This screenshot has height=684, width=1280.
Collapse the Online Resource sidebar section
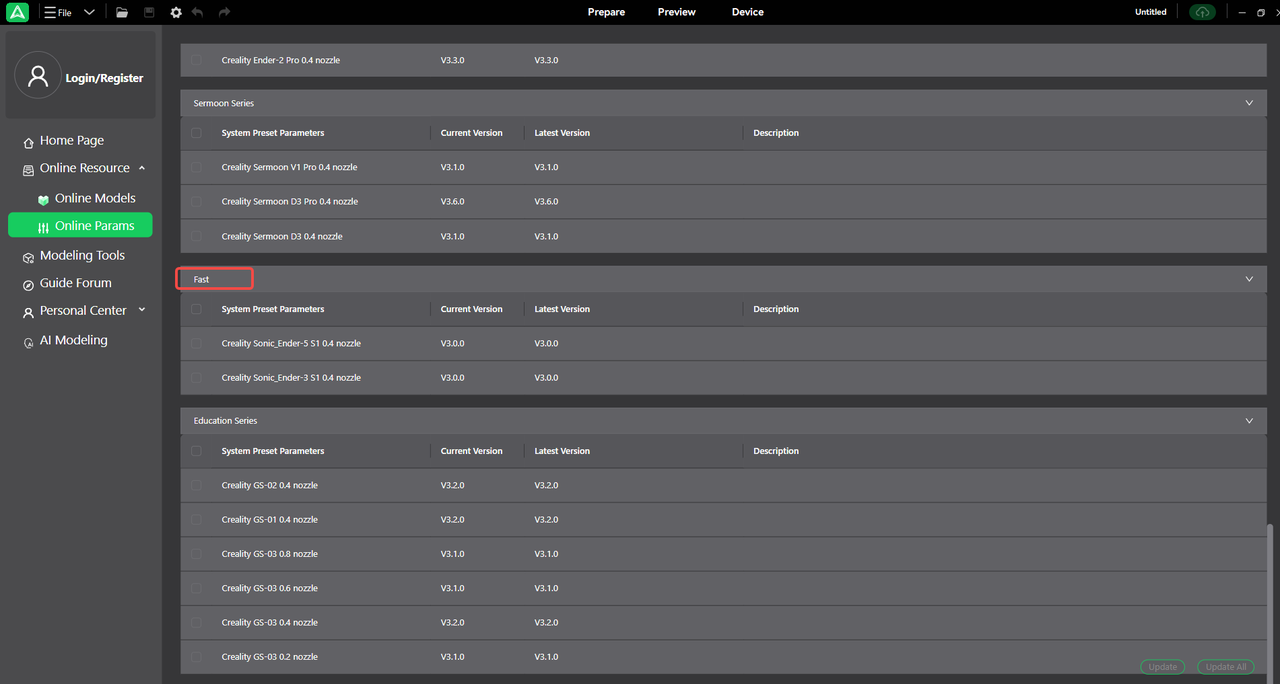pyautogui.click(x=142, y=168)
